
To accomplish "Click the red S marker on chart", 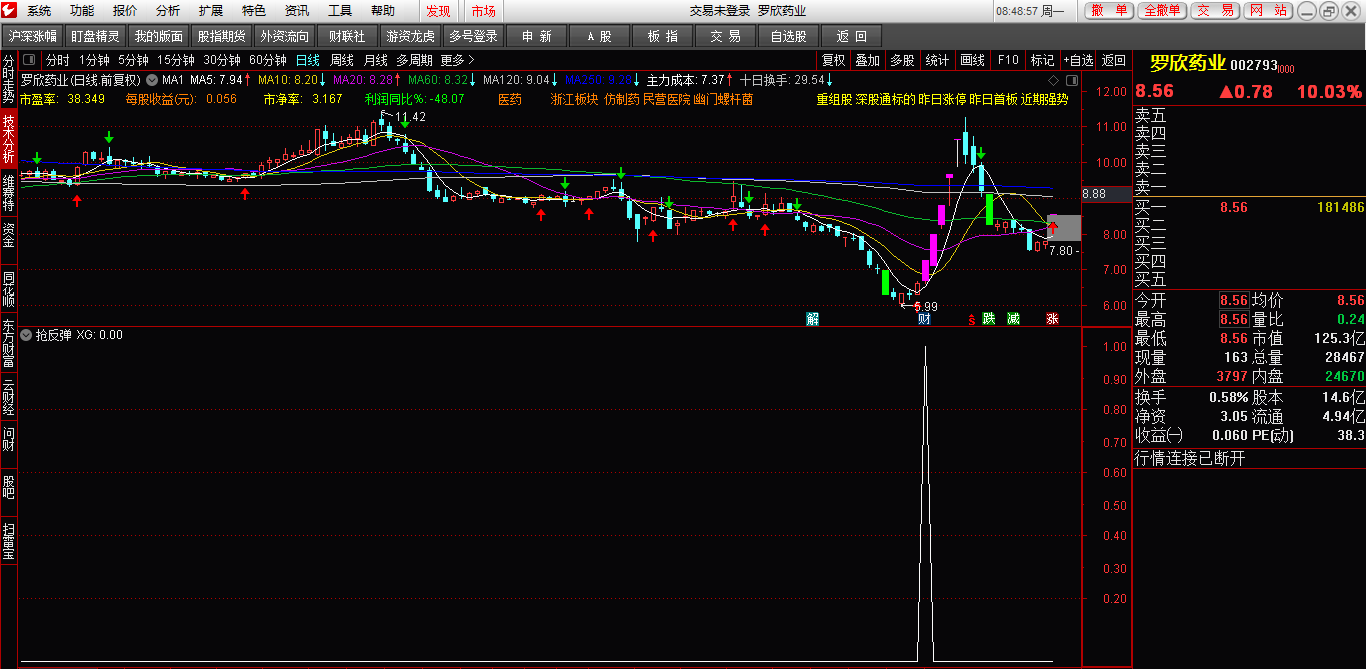I will click(x=970, y=319).
